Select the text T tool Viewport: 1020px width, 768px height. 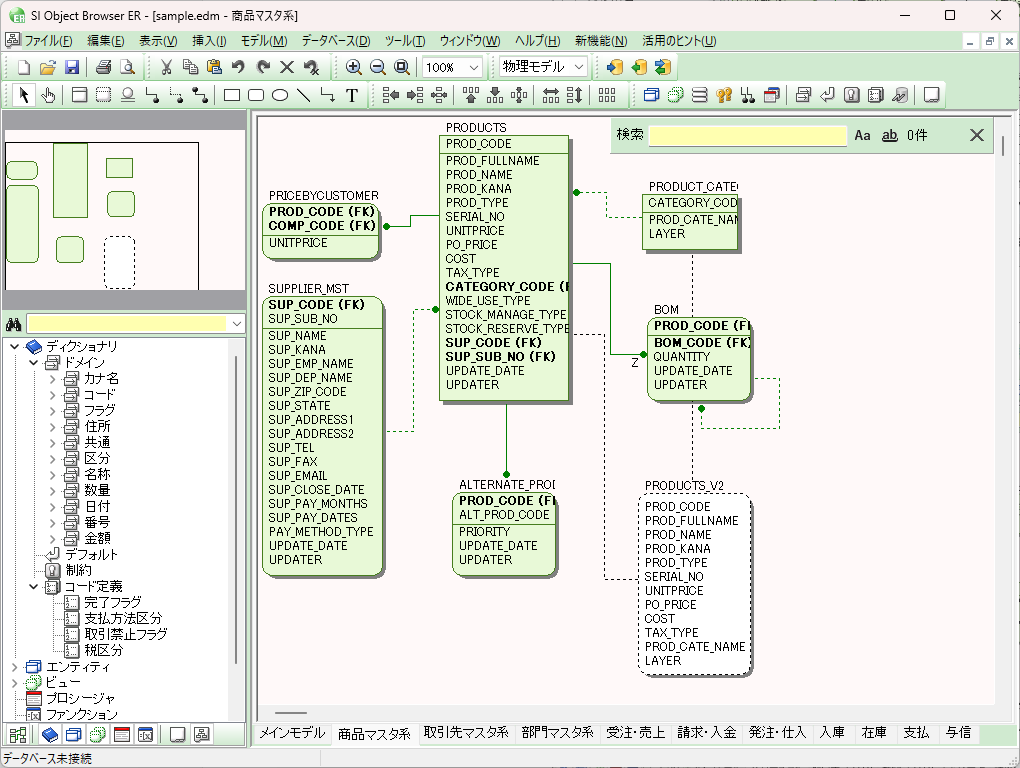pyautogui.click(x=352, y=95)
